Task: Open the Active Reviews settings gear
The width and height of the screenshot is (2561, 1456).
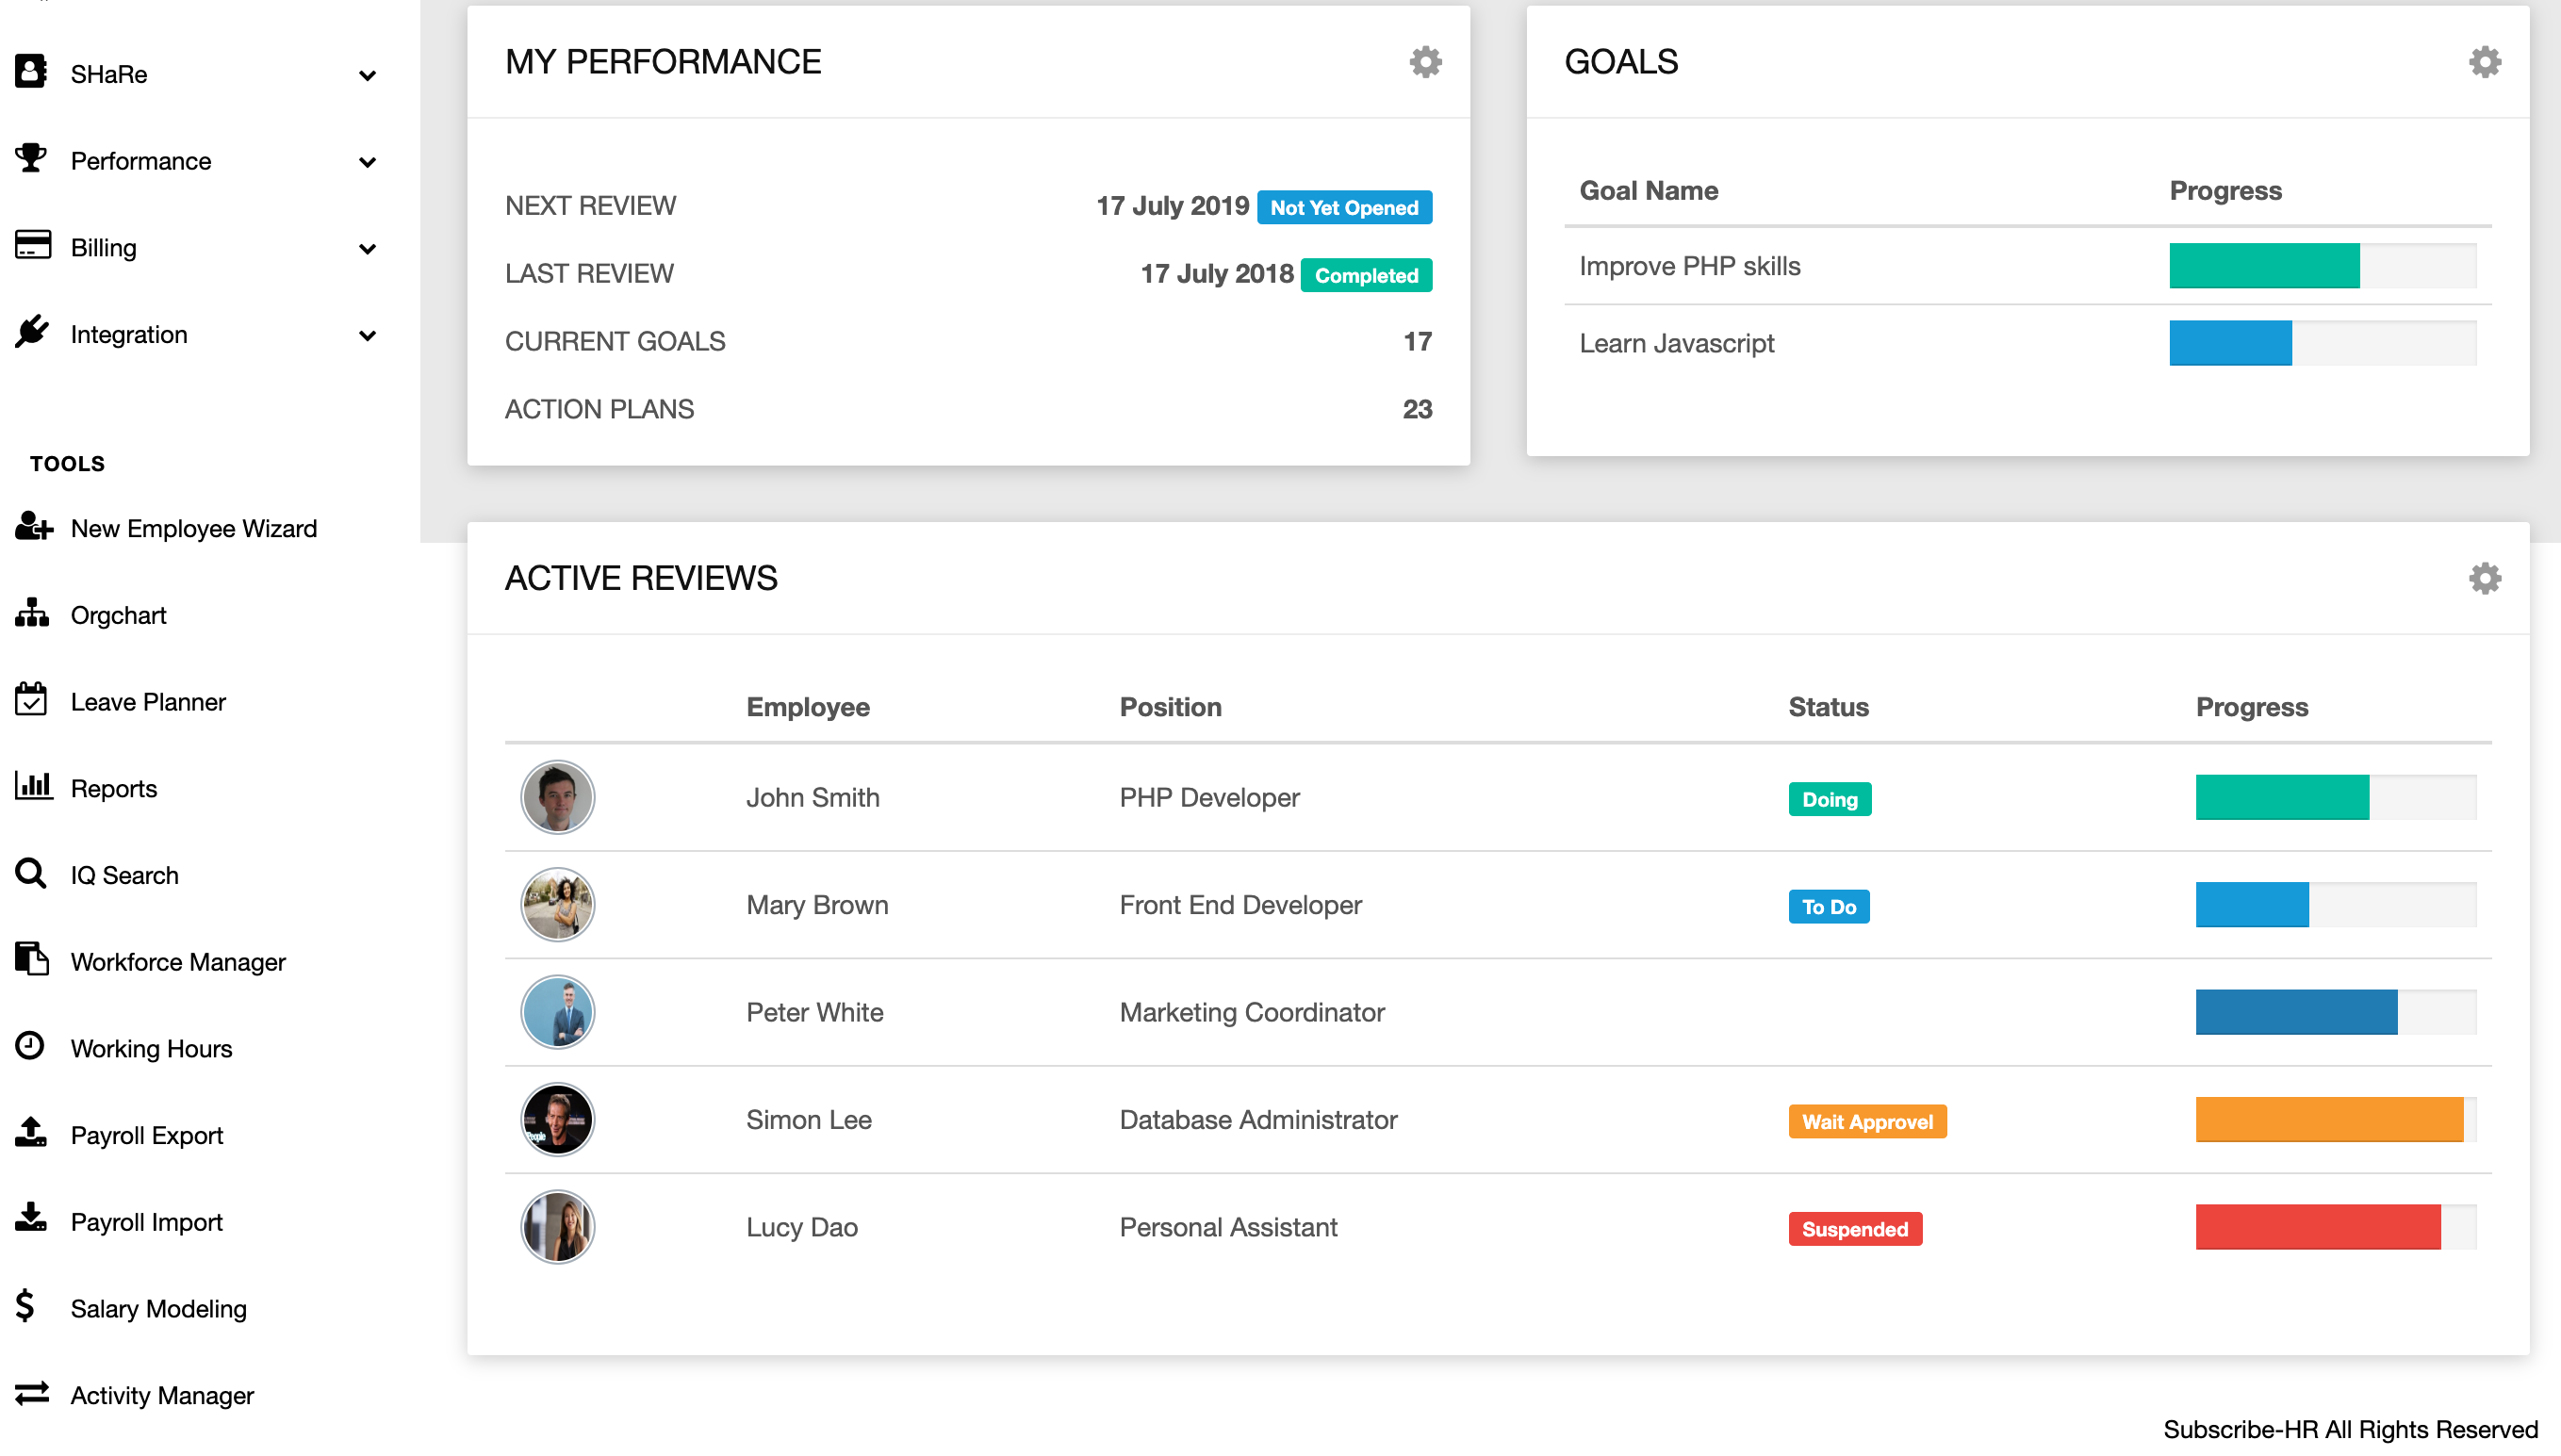Action: (x=2485, y=578)
